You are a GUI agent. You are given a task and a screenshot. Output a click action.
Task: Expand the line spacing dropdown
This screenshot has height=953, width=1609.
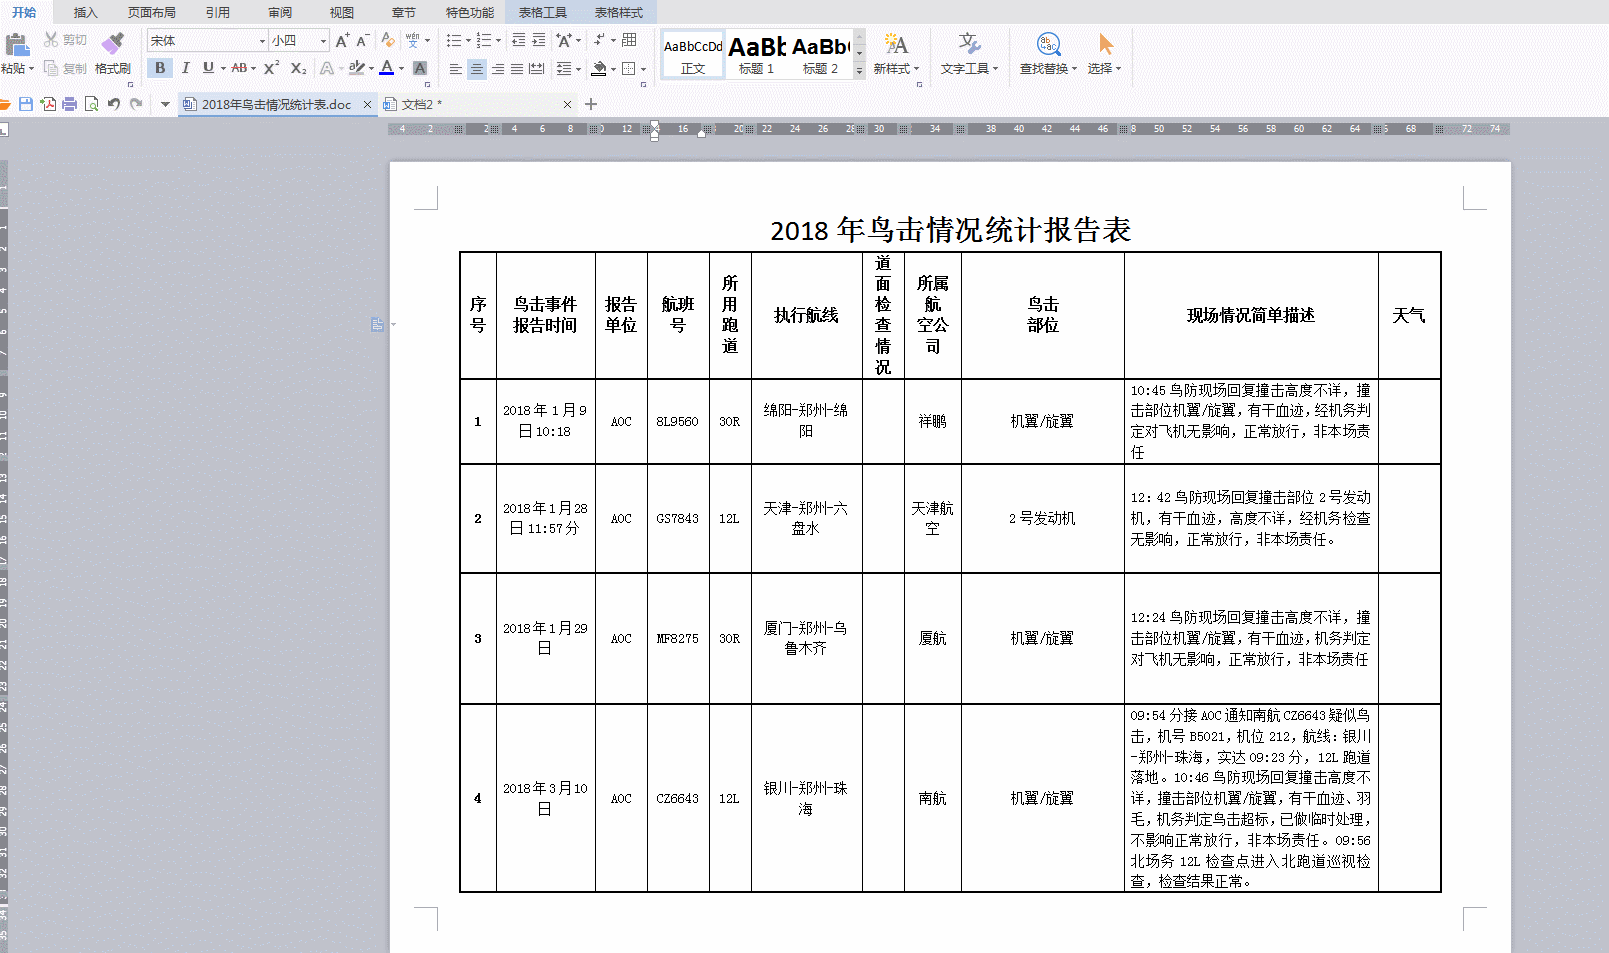coord(580,69)
